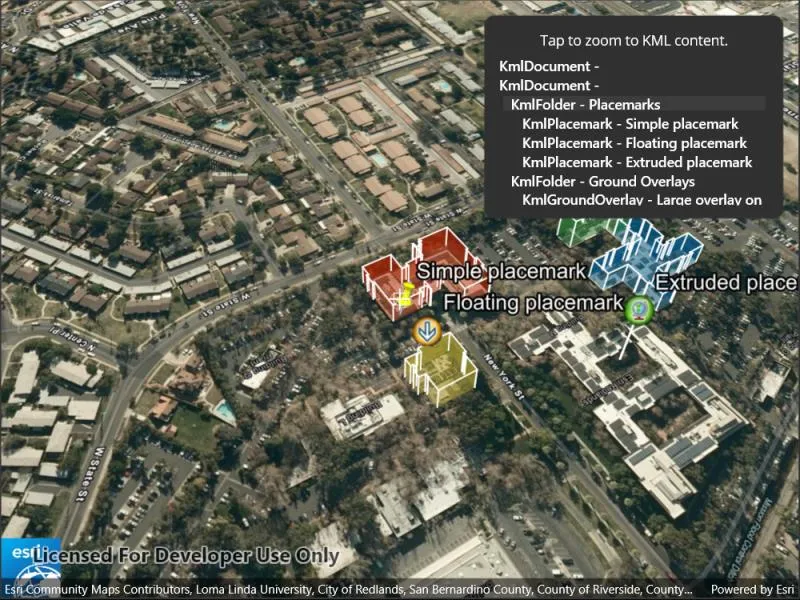Click the Tap to zoom to KML content heading
This screenshot has width=800, height=600.
tap(633, 41)
